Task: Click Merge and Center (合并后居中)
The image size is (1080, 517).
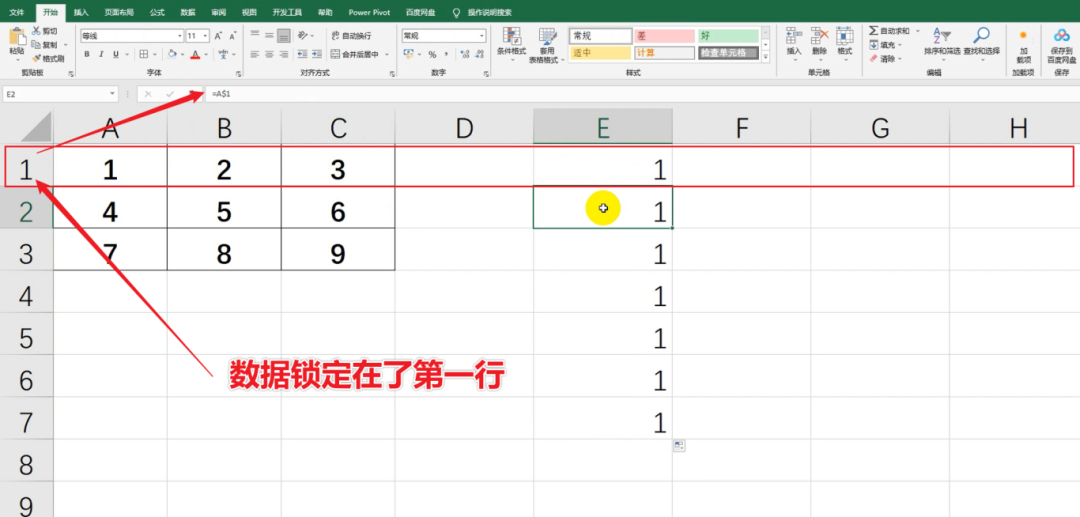Action: tap(354, 54)
